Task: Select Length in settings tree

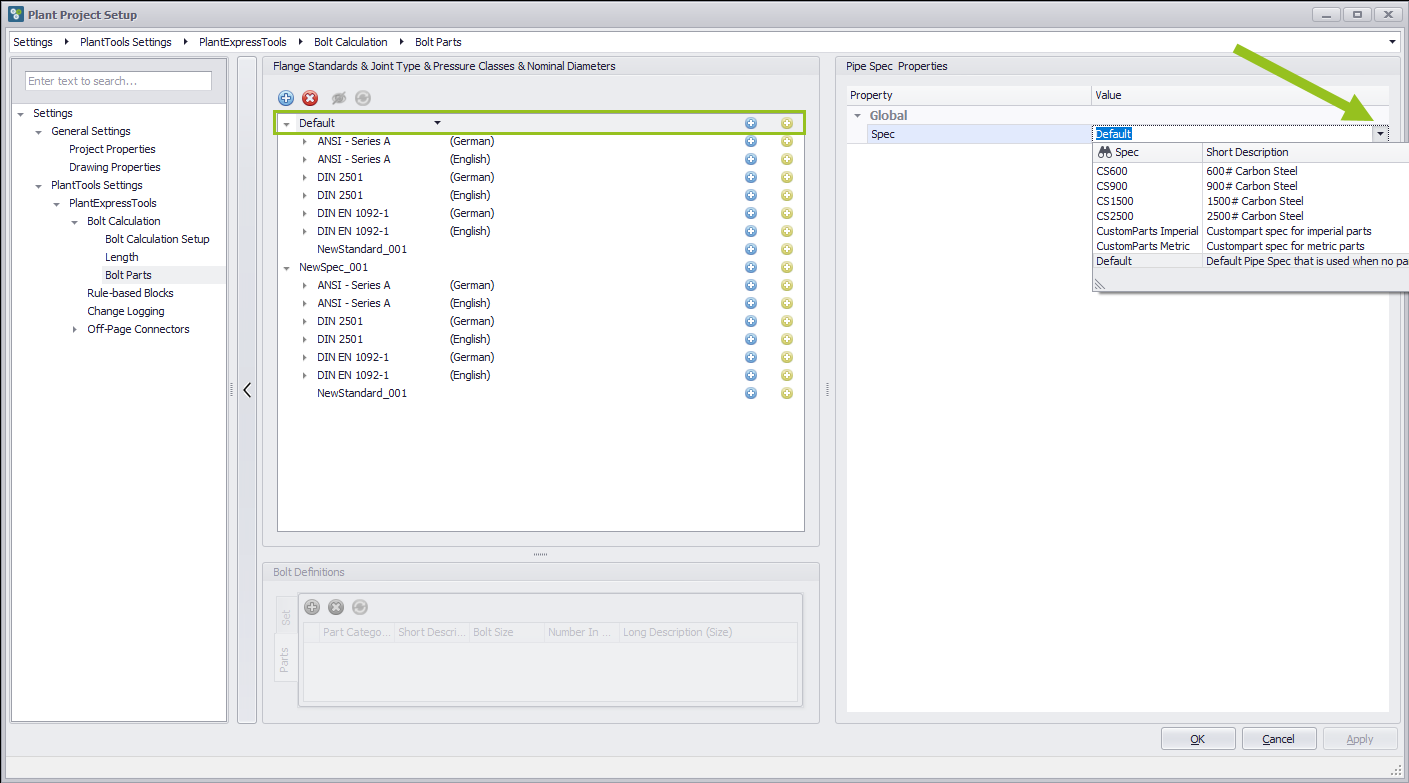Action: (x=122, y=257)
